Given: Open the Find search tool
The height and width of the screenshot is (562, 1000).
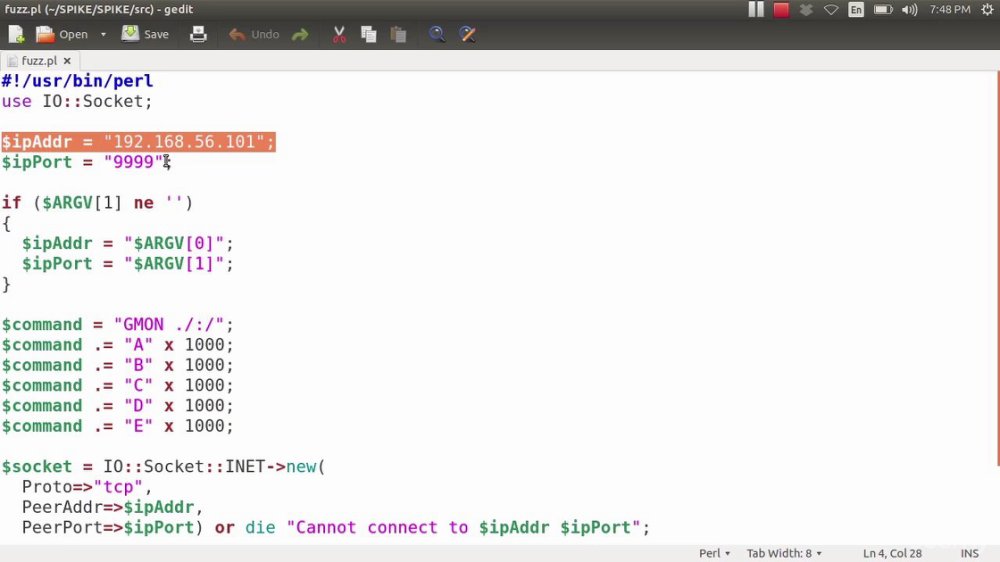Looking at the screenshot, I should [437, 34].
